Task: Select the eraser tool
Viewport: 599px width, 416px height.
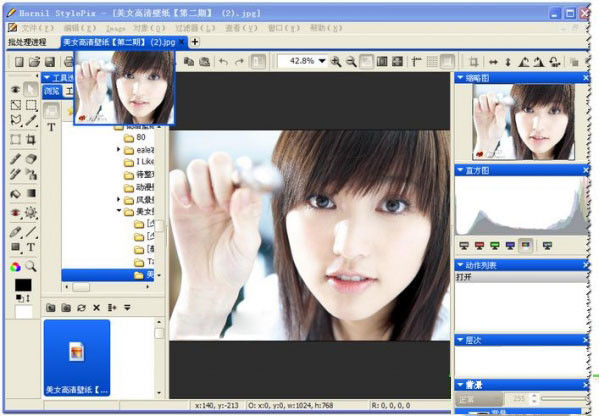Action: pyautogui.click(x=31, y=158)
